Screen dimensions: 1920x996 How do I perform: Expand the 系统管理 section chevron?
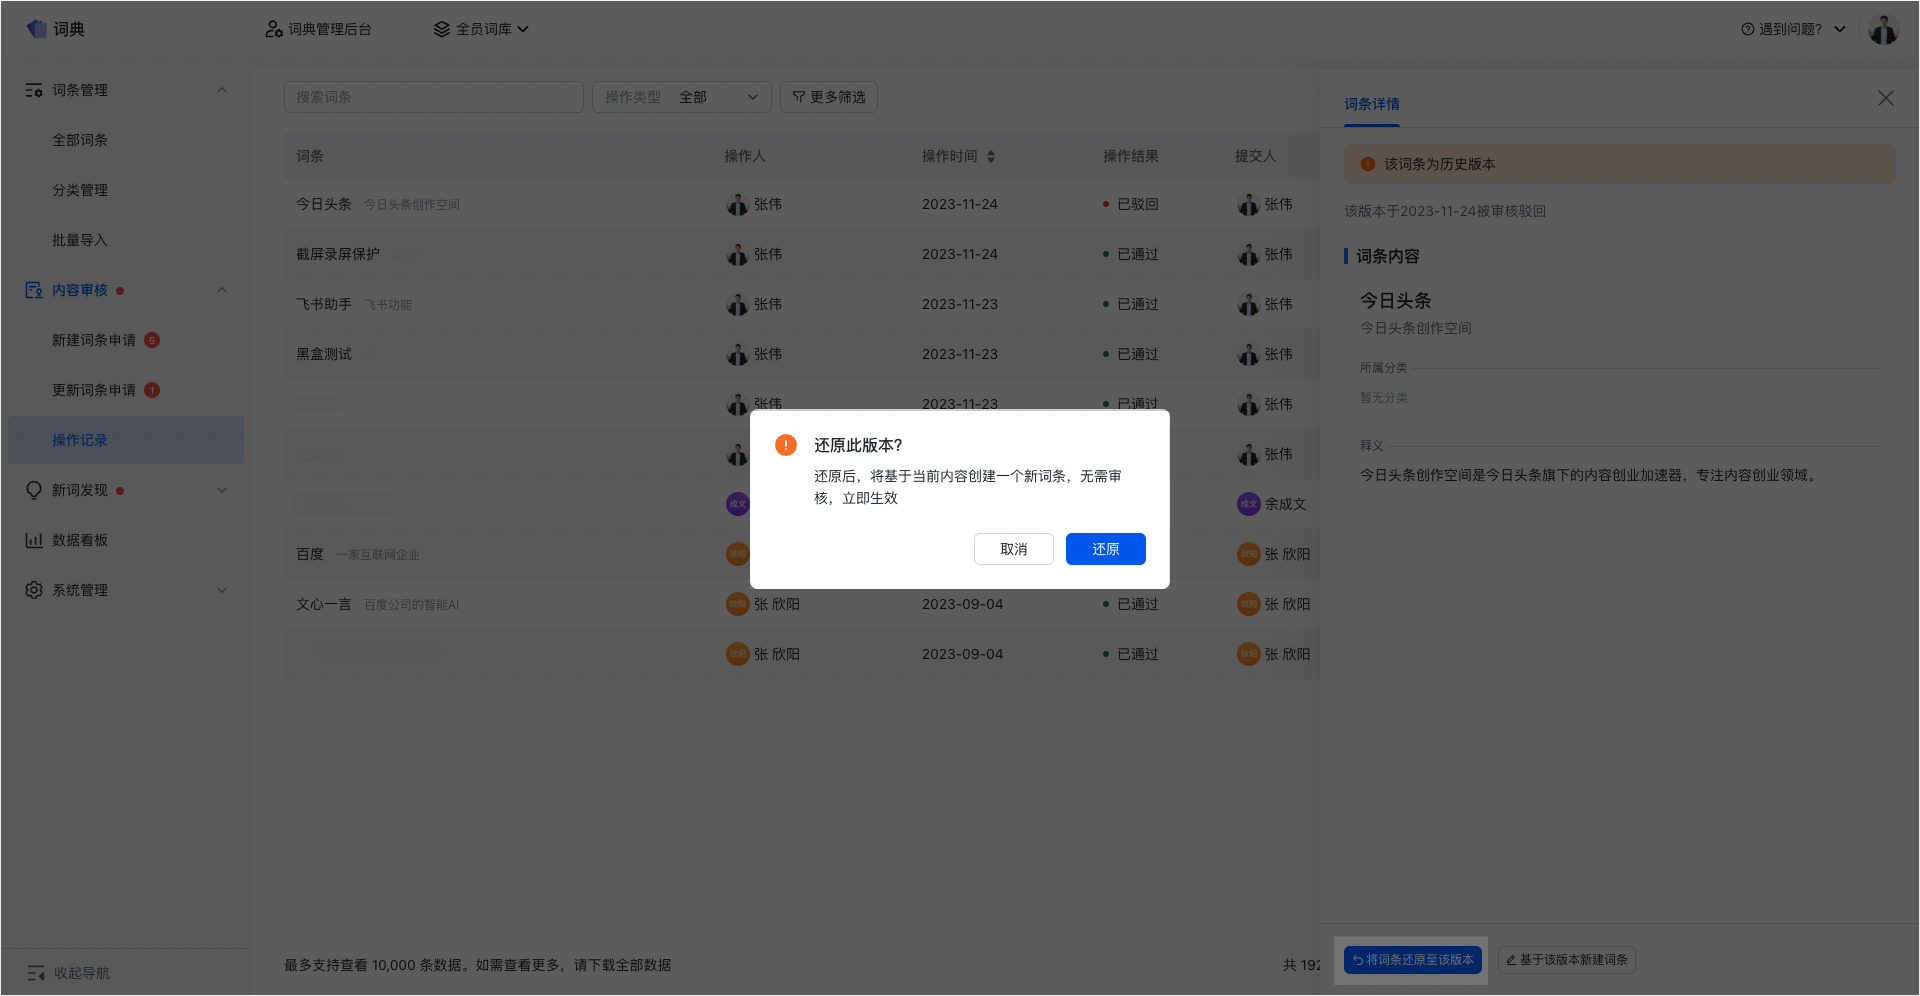click(222, 590)
